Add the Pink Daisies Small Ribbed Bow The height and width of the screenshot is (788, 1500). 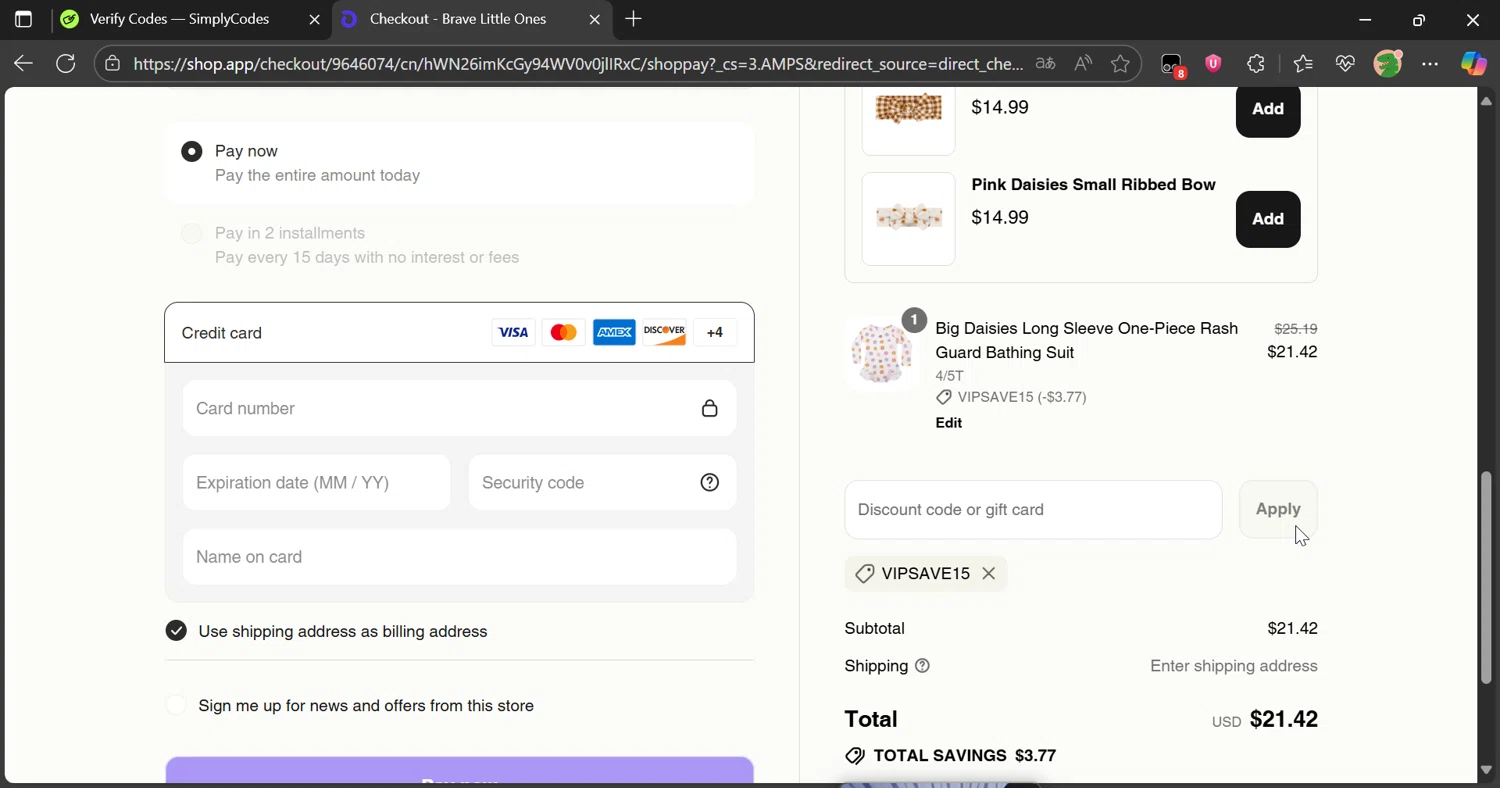(1268, 219)
